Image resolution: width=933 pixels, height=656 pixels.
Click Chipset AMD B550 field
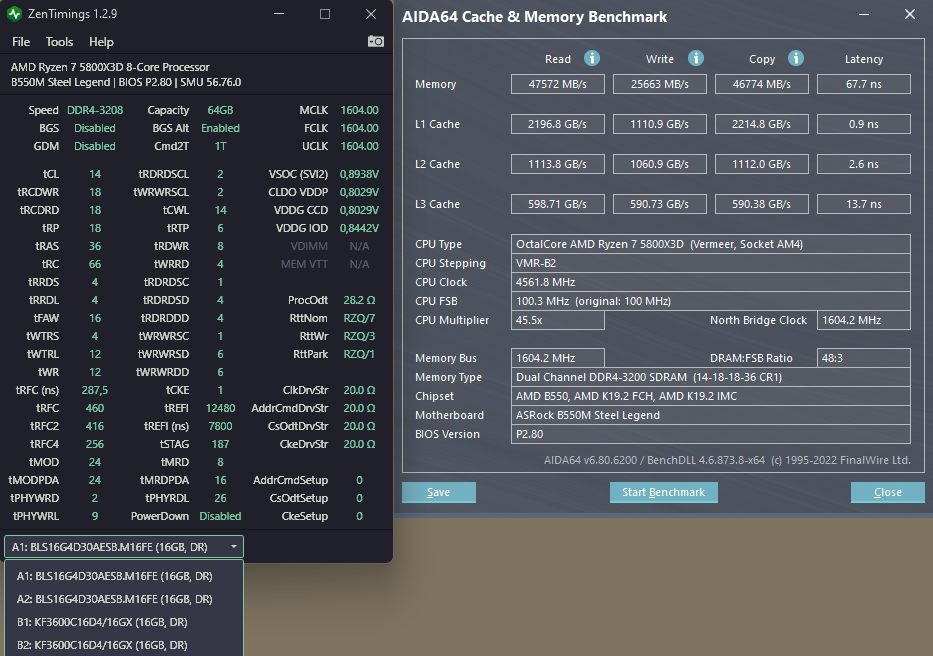[710, 396]
